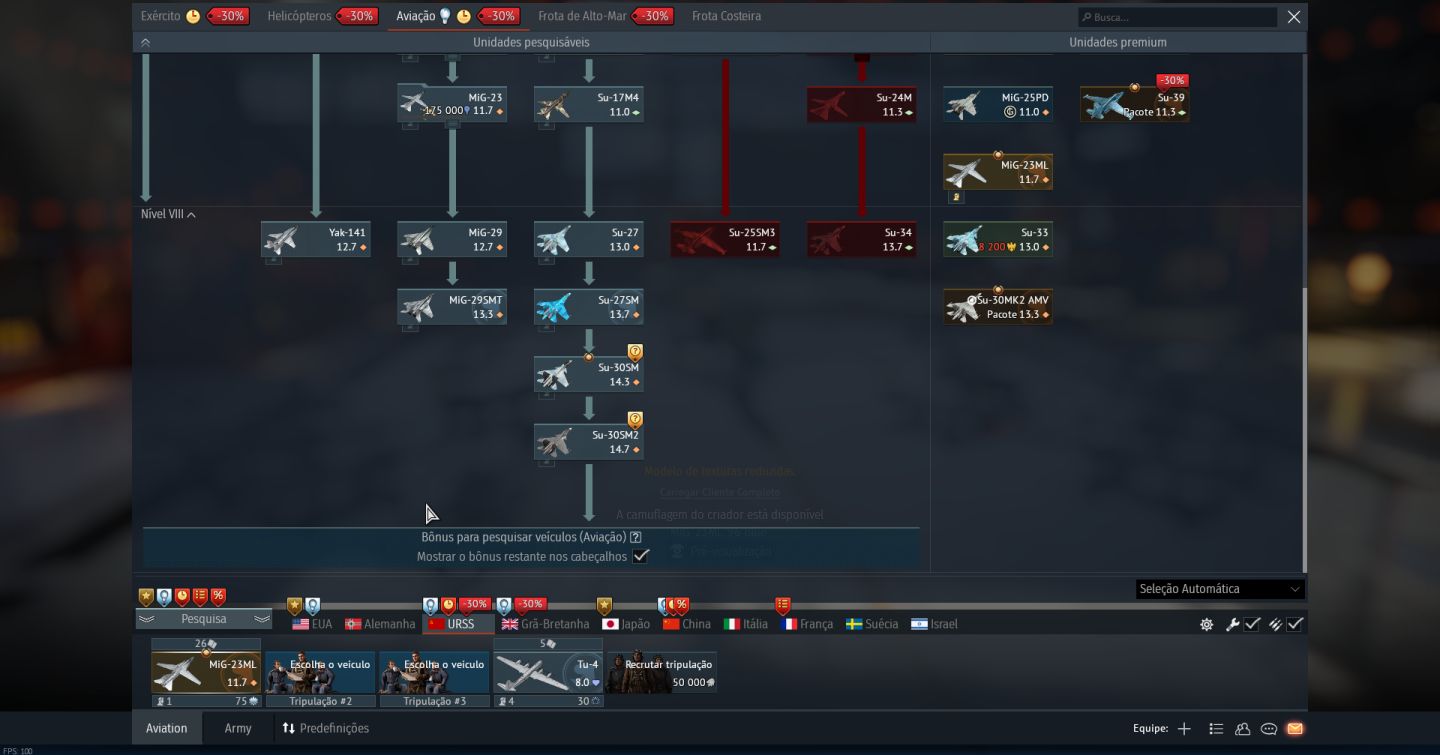1440x755 pixels.
Task: Switch to the EUA nation
Action: [x=312, y=624]
